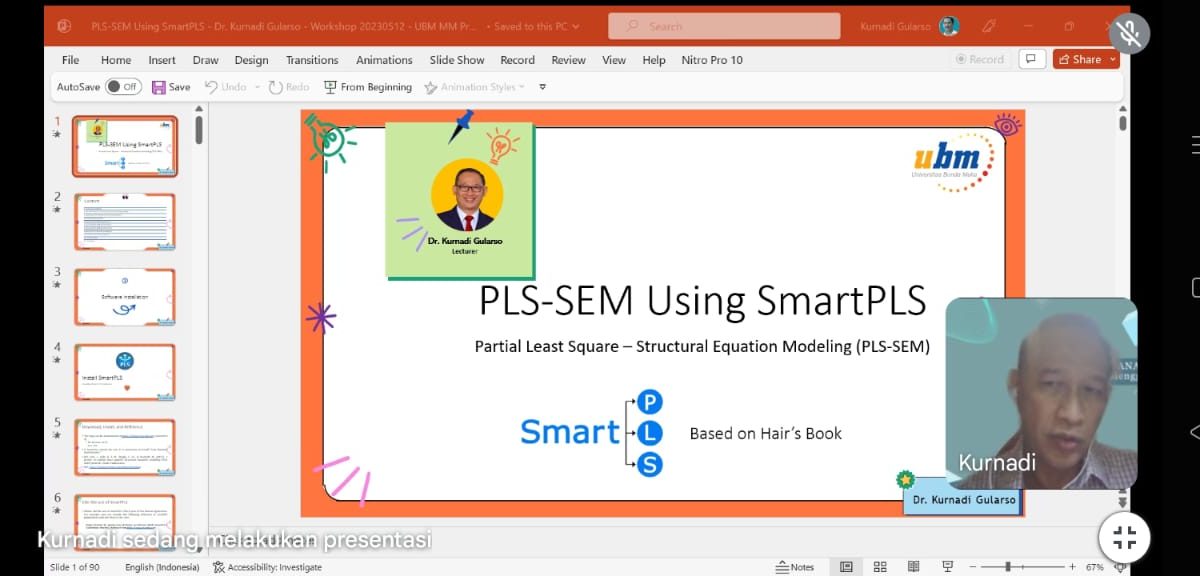Start Slide Show from status bar icon
Viewport: 1200px width, 576px height.
coord(945,567)
